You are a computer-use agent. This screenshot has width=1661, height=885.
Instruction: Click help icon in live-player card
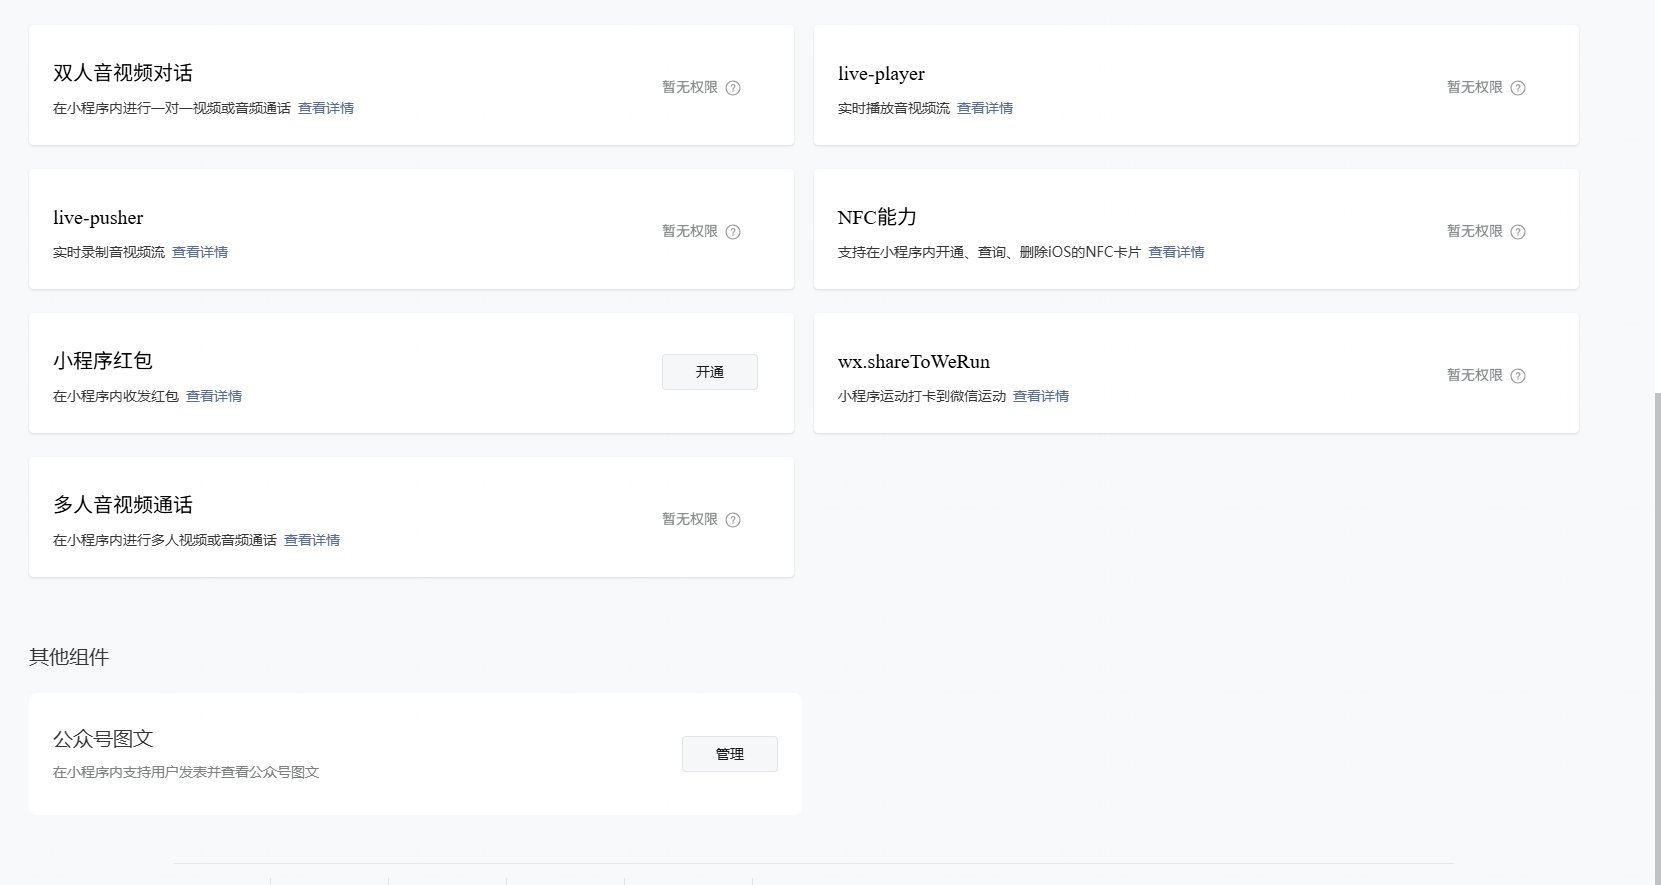pyautogui.click(x=1518, y=88)
